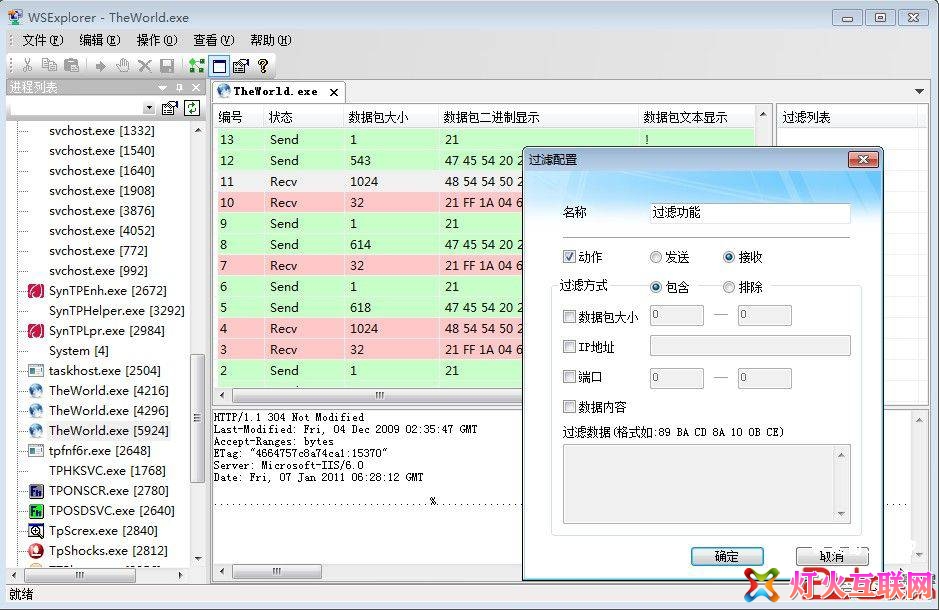Close the TheWorld.exe tab

coord(334,92)
